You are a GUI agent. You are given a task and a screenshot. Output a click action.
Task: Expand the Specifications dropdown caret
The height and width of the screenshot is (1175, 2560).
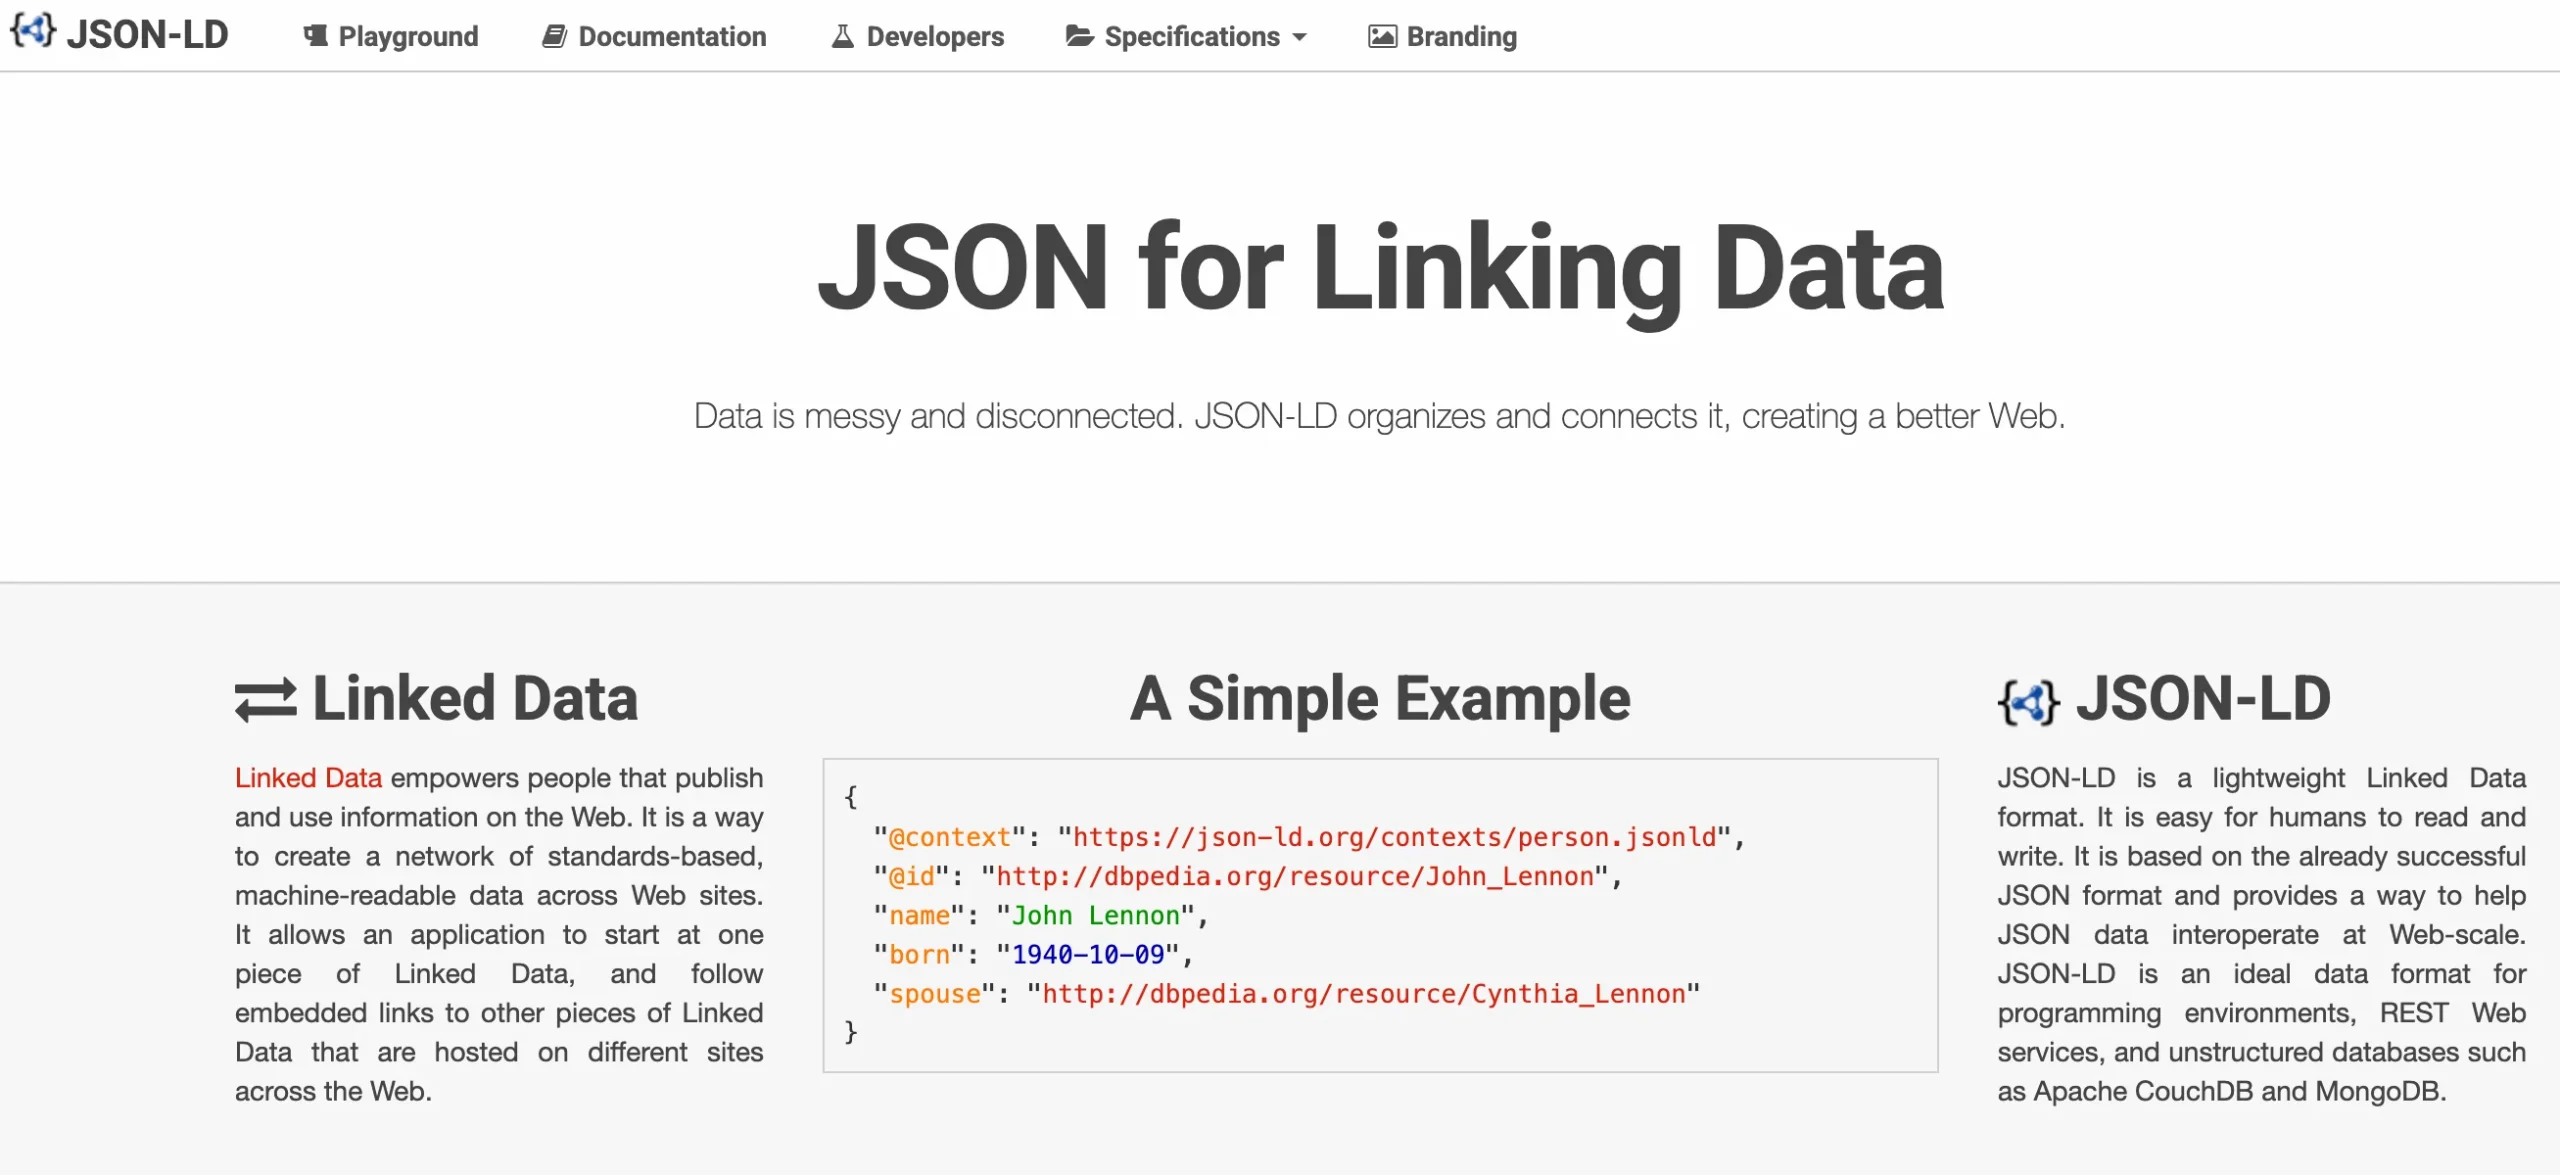(1300, 37)
